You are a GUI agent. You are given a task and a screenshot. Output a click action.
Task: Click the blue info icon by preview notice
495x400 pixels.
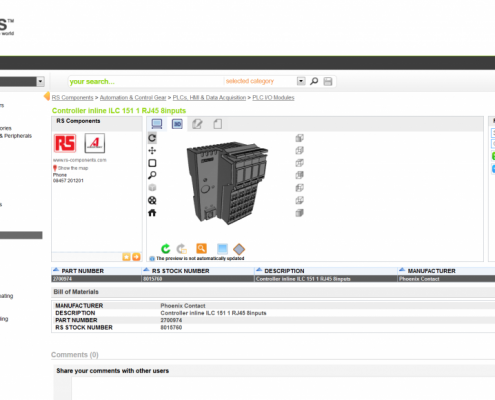coord(152,258)
